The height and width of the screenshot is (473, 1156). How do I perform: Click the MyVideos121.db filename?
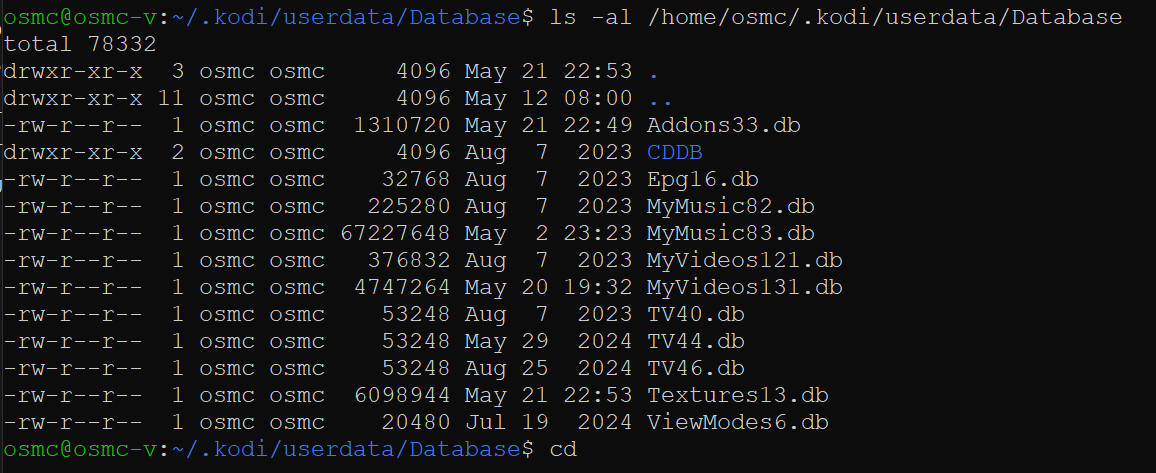[745, 260]
